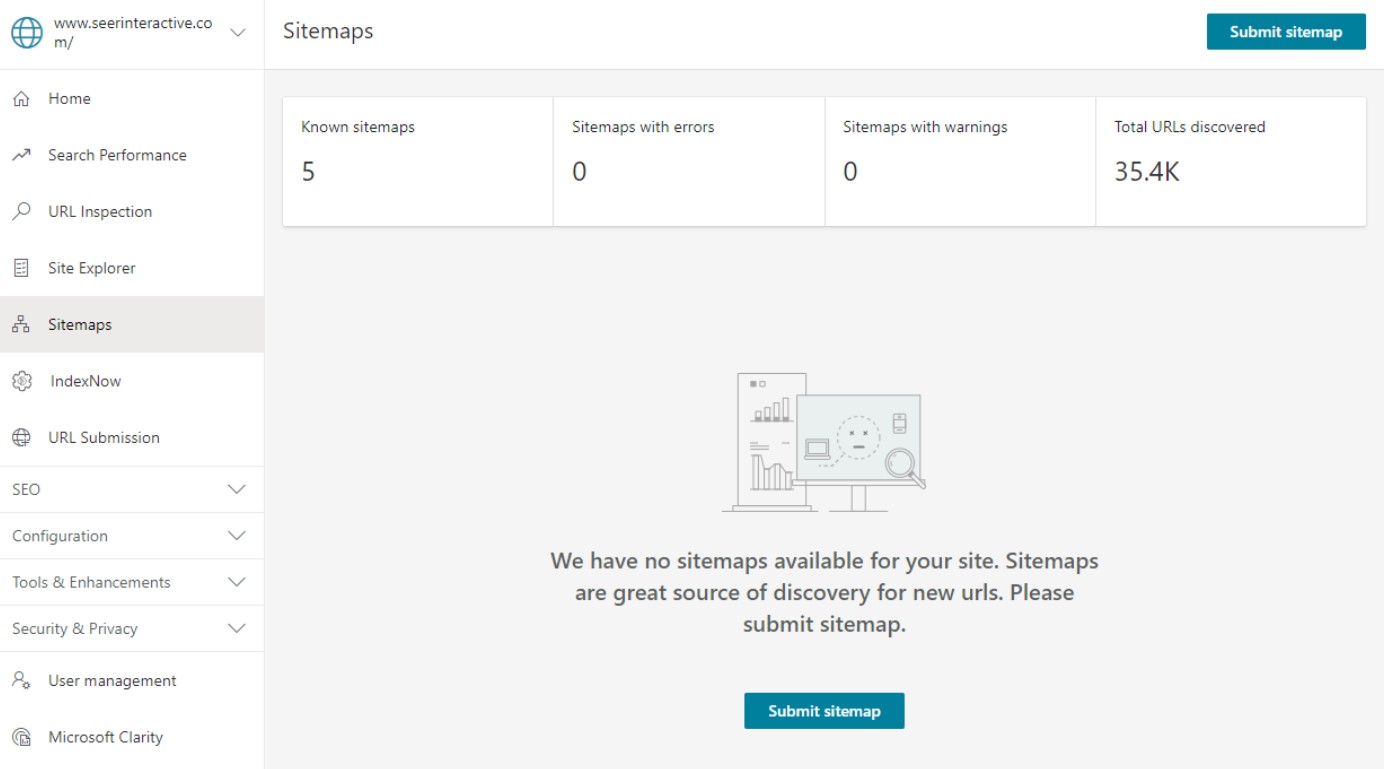Expand the SEO section

pyautogui.click(x=236, y=490)
